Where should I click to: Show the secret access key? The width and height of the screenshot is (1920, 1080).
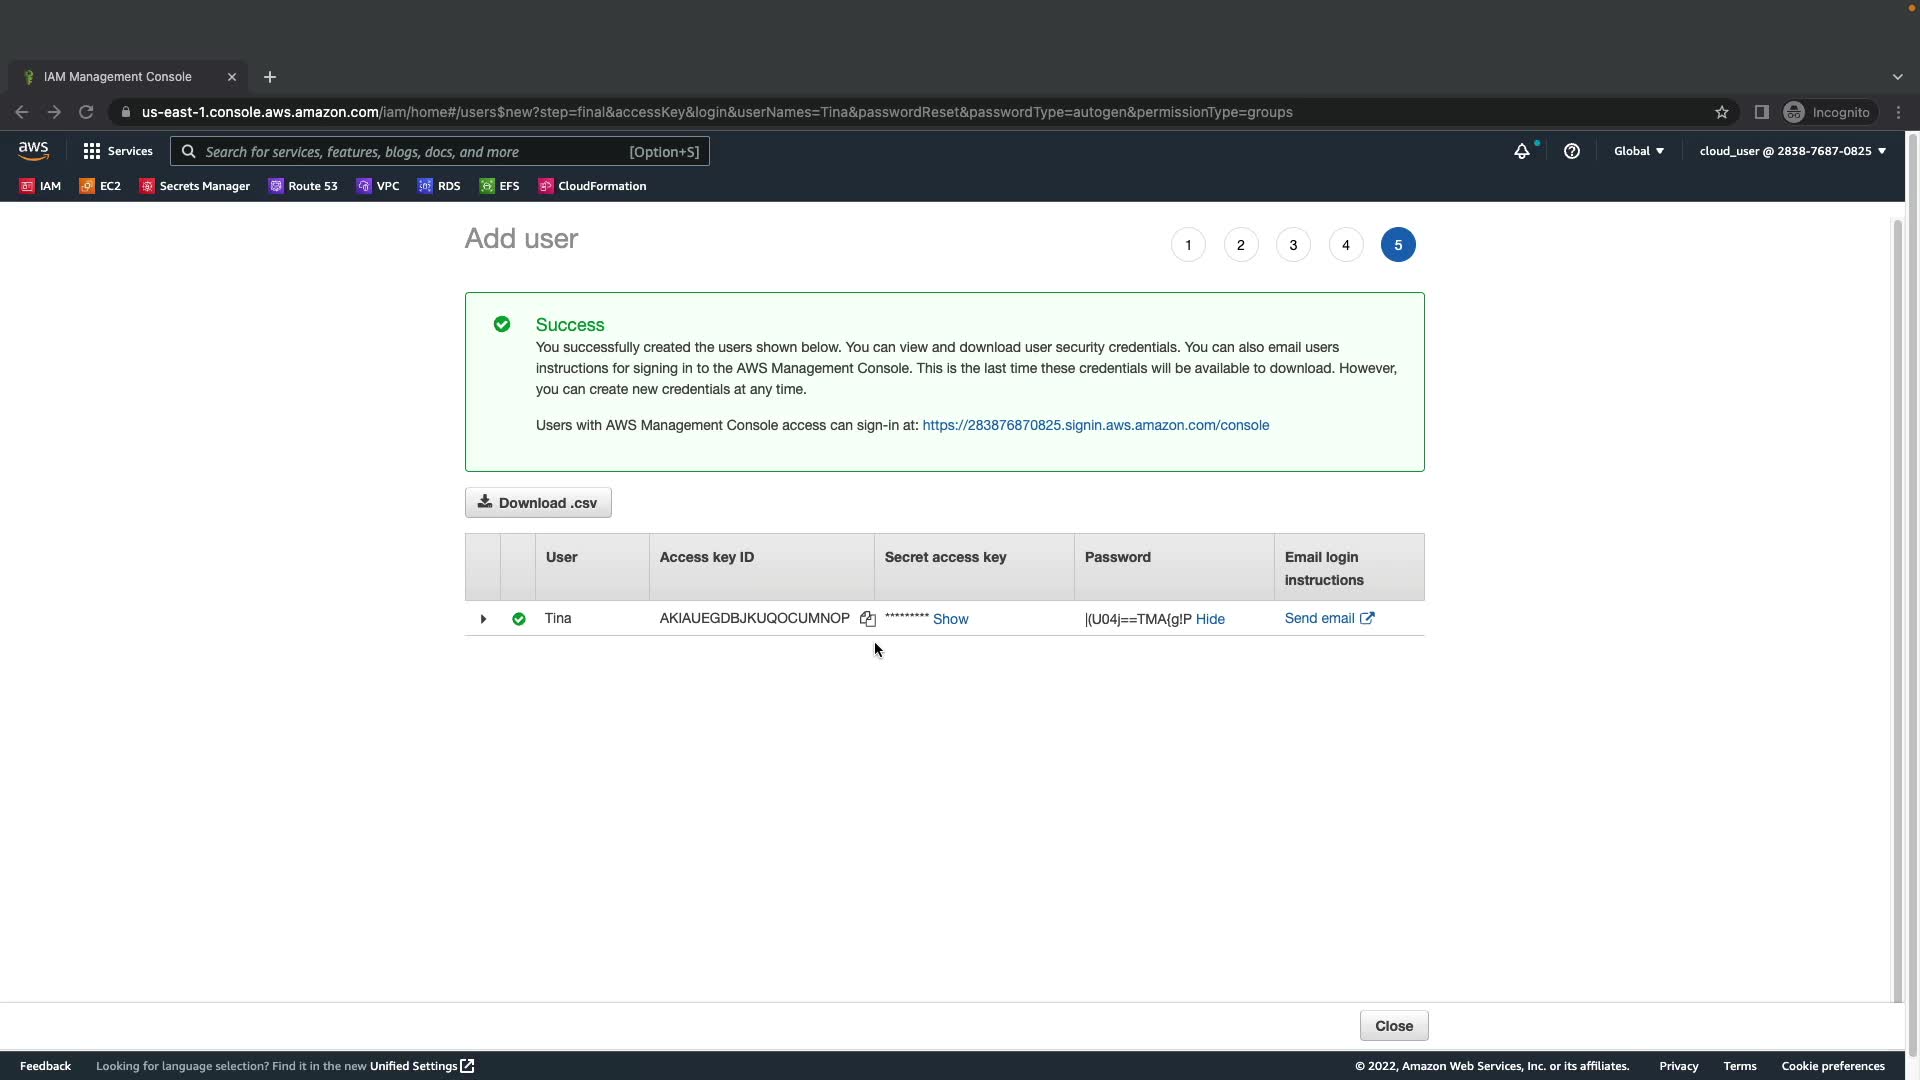click(950, 619)
